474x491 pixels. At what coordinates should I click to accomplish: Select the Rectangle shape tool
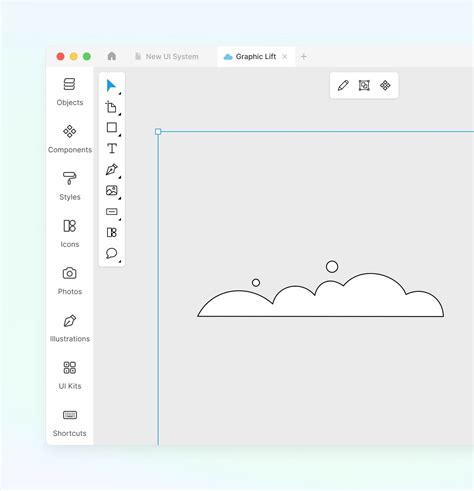[112, 127]
